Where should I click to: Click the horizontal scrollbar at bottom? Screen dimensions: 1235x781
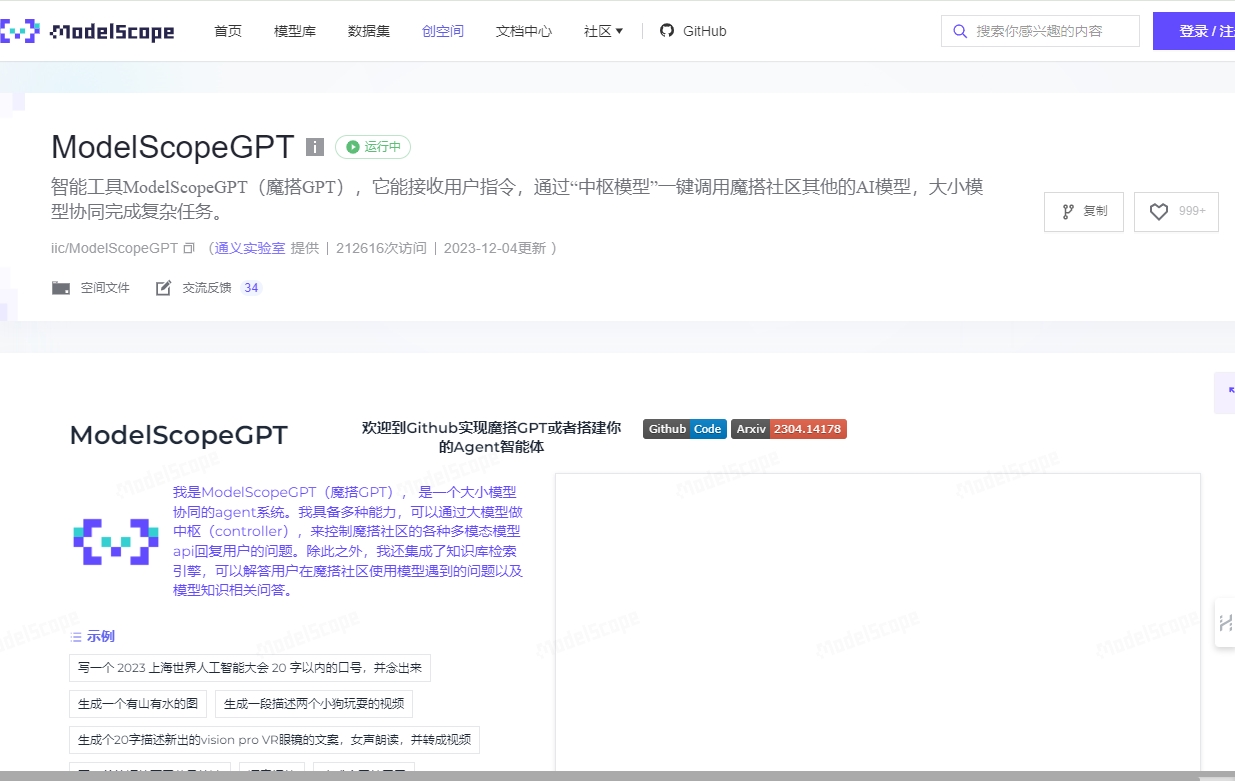[x=617, y=776]
